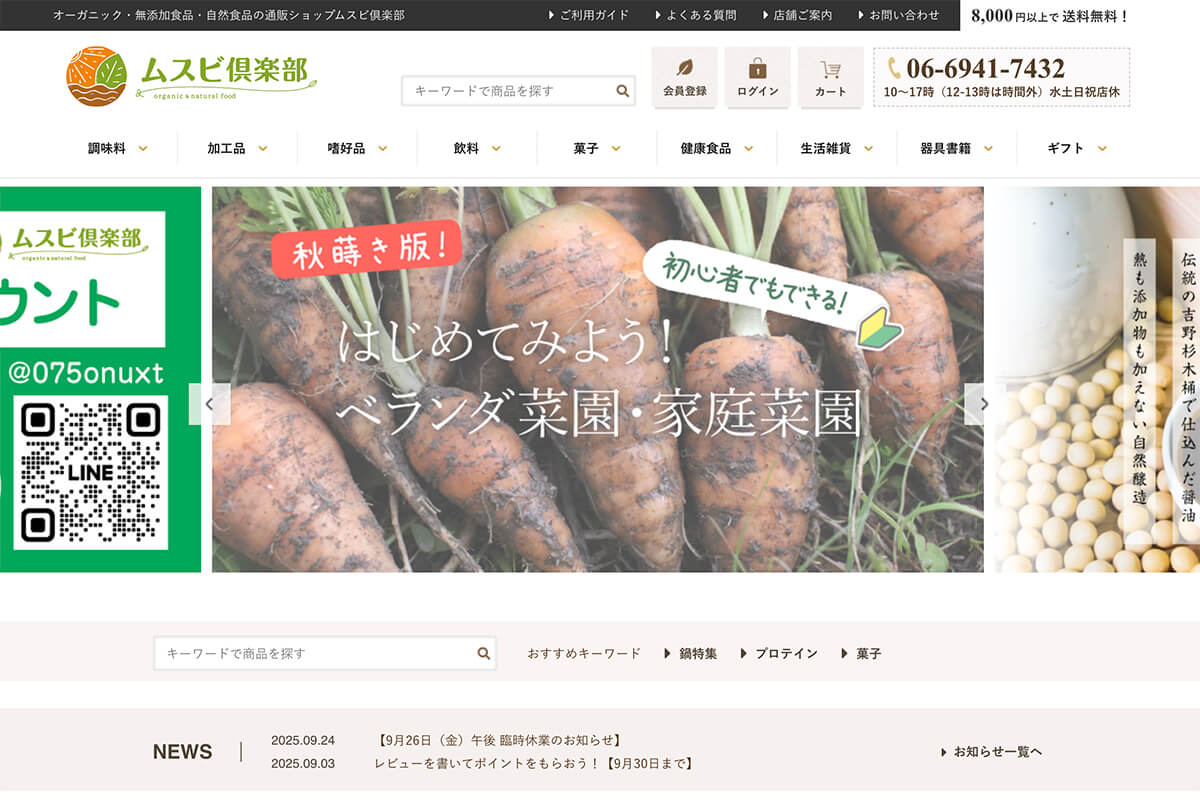The height and width of the screenshot is (800, 1200).
Task: Advance the carousel with the right arrow
Action: [x=986, y=402]
